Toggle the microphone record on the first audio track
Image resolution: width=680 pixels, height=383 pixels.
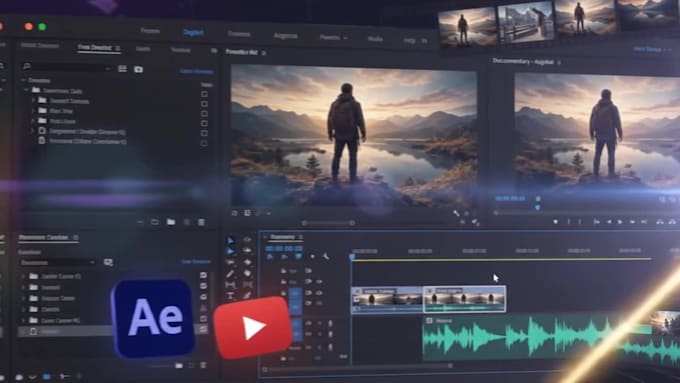(x=330, y=324)
